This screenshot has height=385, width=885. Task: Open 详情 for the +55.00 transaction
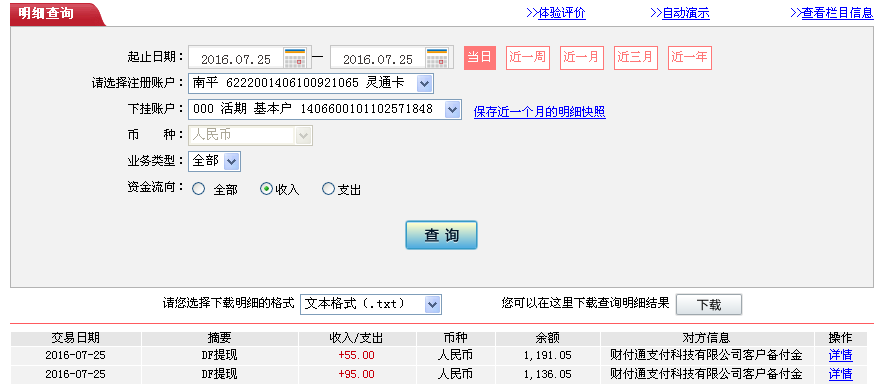[840, 356]
